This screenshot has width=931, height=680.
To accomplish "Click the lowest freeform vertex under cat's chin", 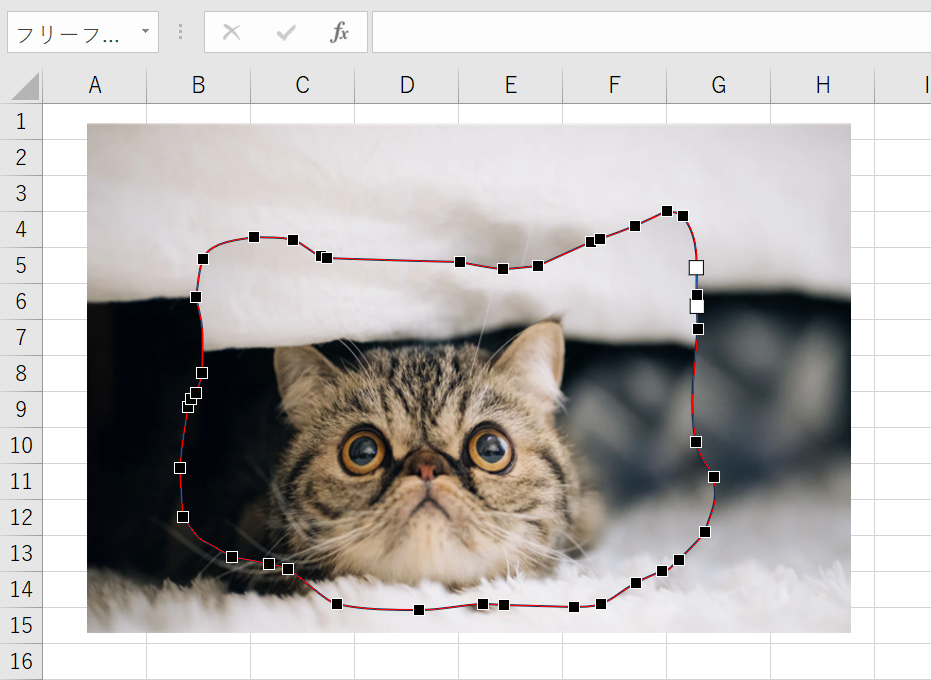I will [419, 610].
